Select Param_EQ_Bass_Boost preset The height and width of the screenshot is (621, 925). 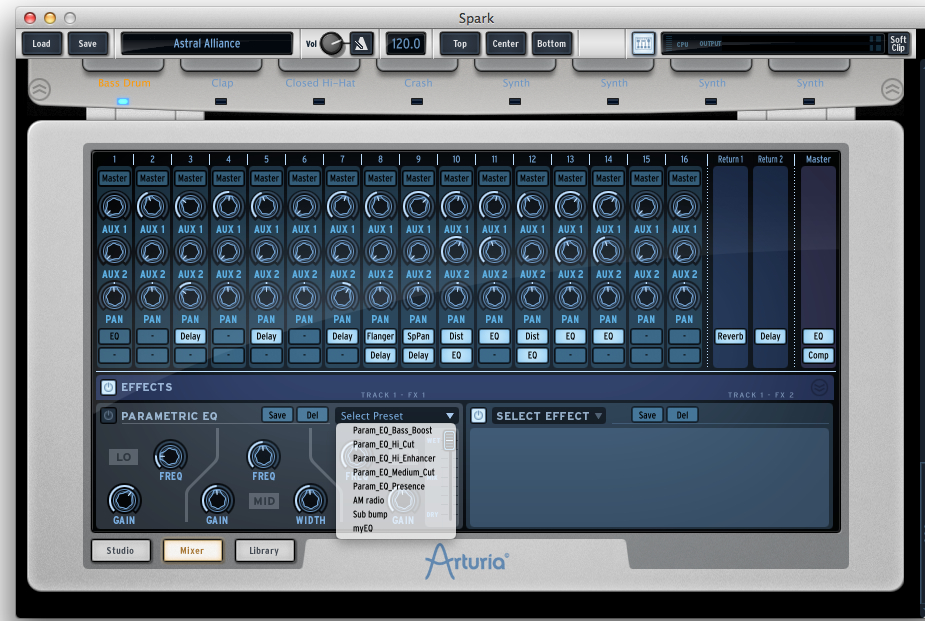pos(392,431)
